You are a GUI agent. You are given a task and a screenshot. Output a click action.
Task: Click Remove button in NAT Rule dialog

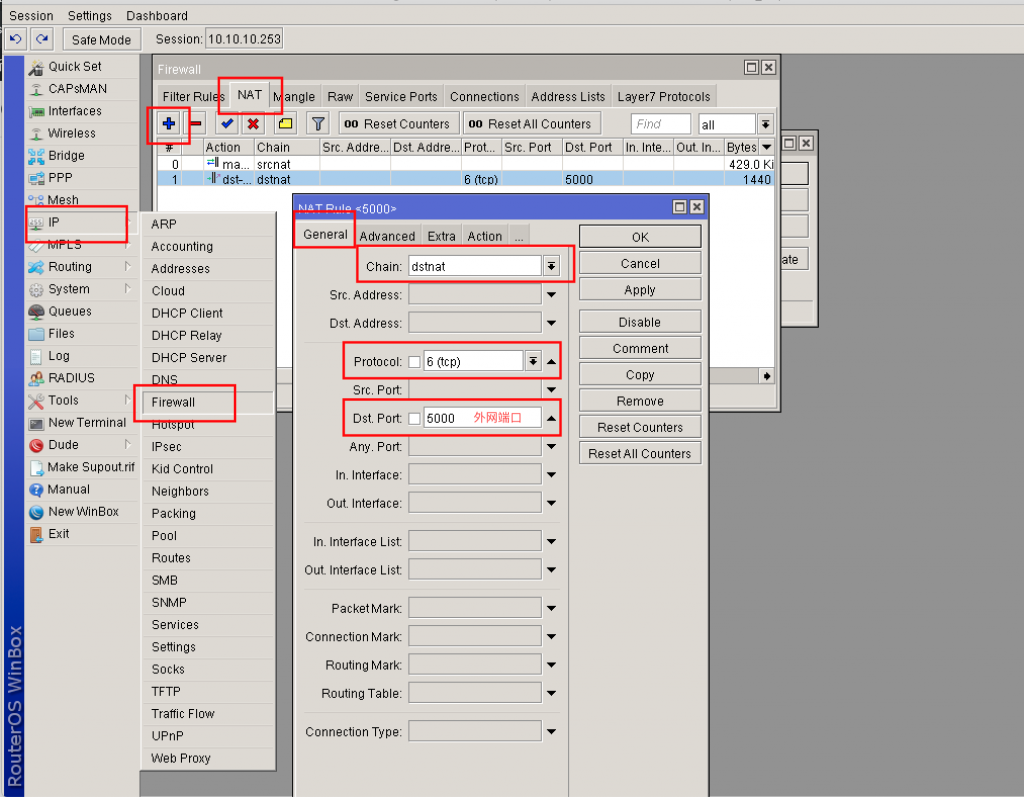pyautogui.click(x=640, y=401)
